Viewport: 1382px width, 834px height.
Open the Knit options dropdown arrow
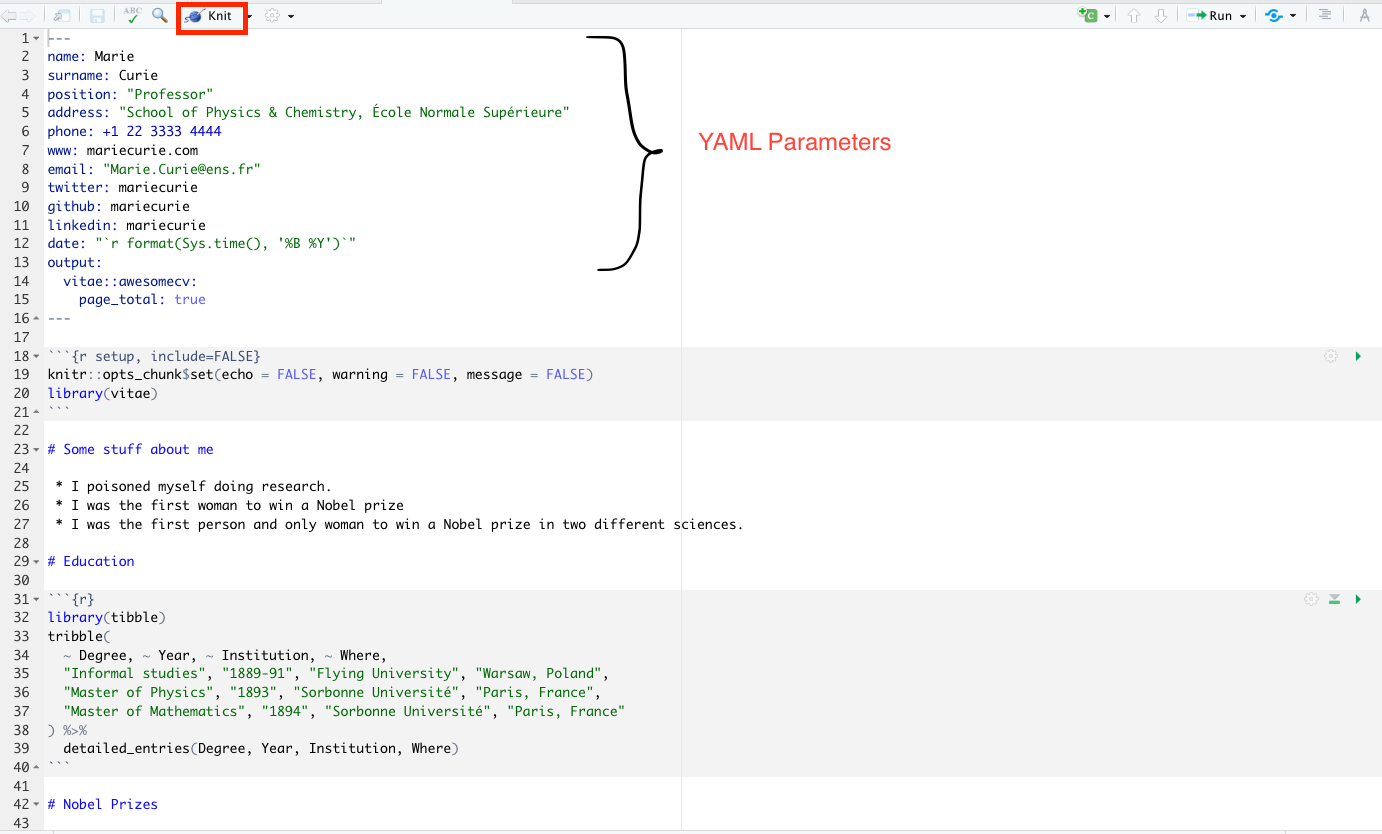248,17
